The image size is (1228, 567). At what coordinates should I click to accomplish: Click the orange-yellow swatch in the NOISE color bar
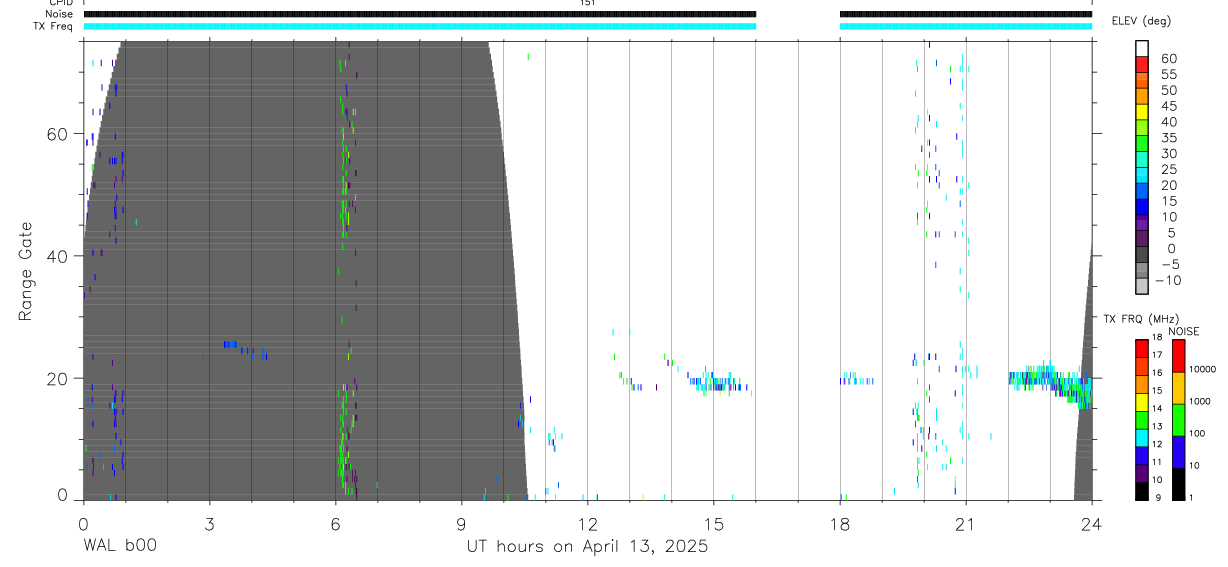point(1178,388)
